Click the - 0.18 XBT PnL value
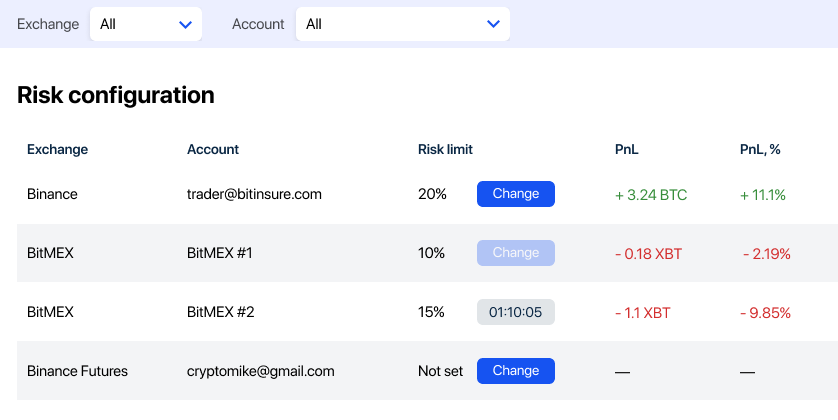Image resolution: width=838 pixels, height=420 pixels. [648, 254]
